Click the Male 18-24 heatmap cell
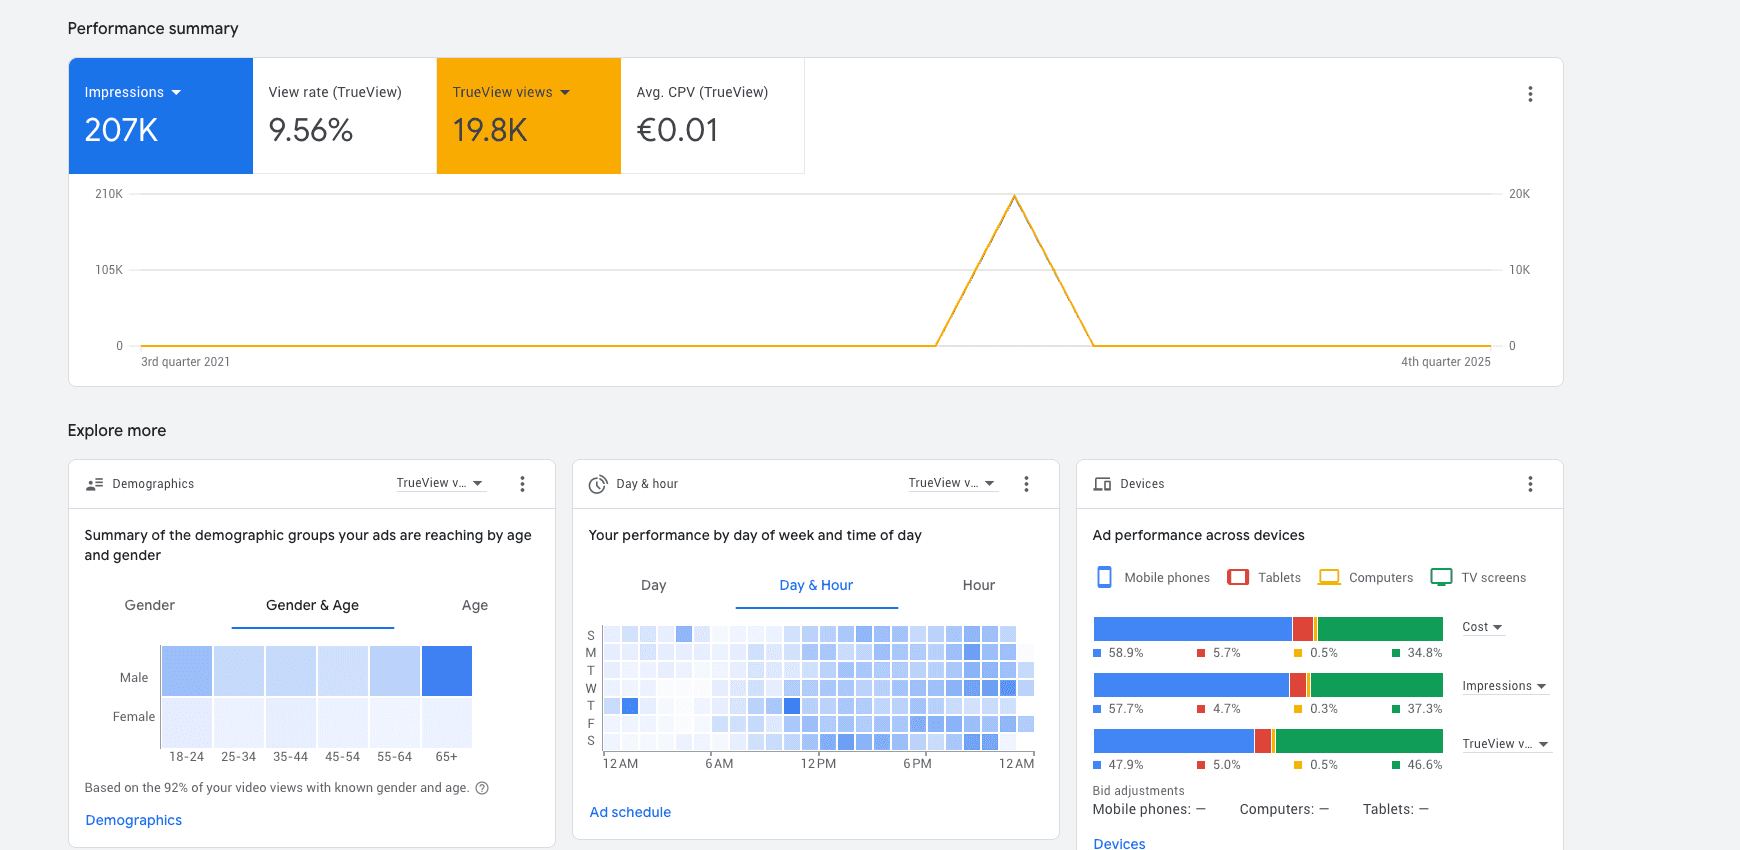This screenshot has width=1740, height=850. click(x=187, y=671)
